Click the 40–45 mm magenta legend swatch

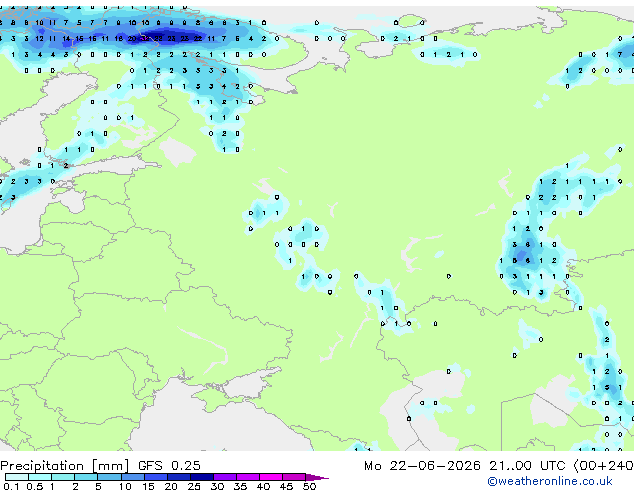pos(271,477)
